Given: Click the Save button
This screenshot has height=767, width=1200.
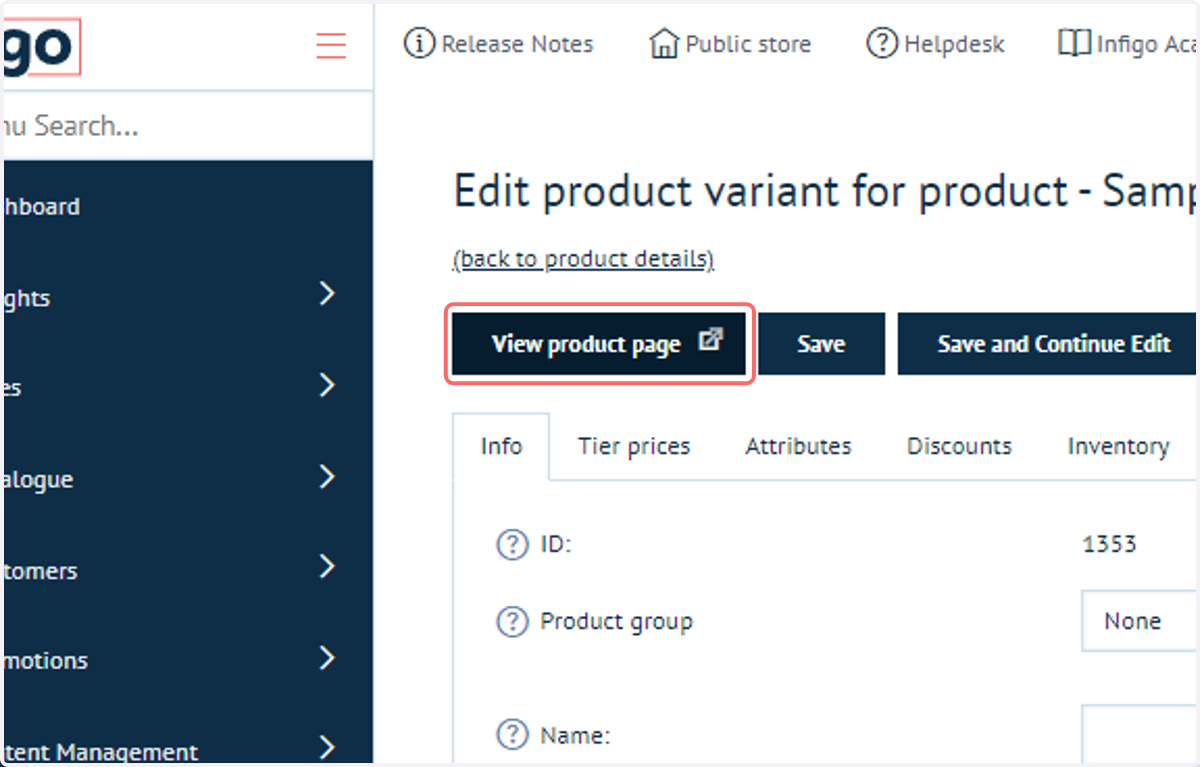Looking at the screenshot, I should click(821, 344).
